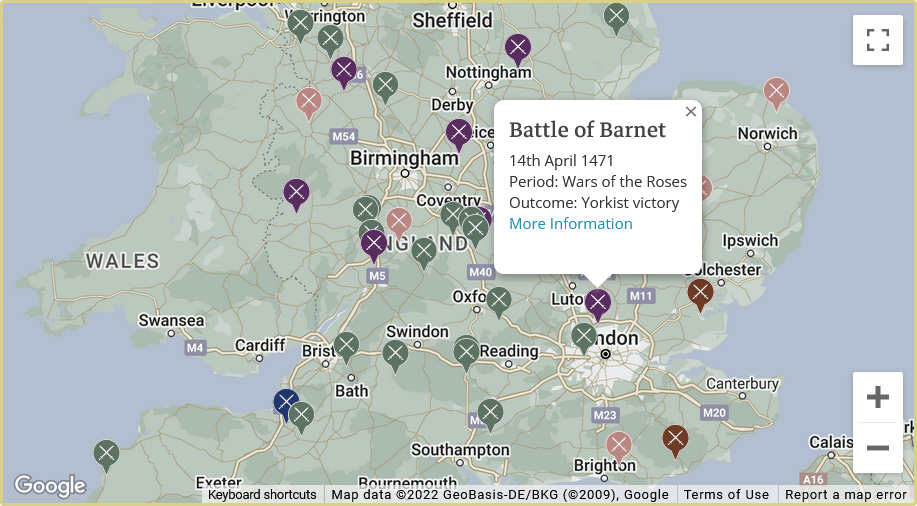Click the purple battle marker above Nottingham
The image size is (917, 506).
(x=517, y=47)
